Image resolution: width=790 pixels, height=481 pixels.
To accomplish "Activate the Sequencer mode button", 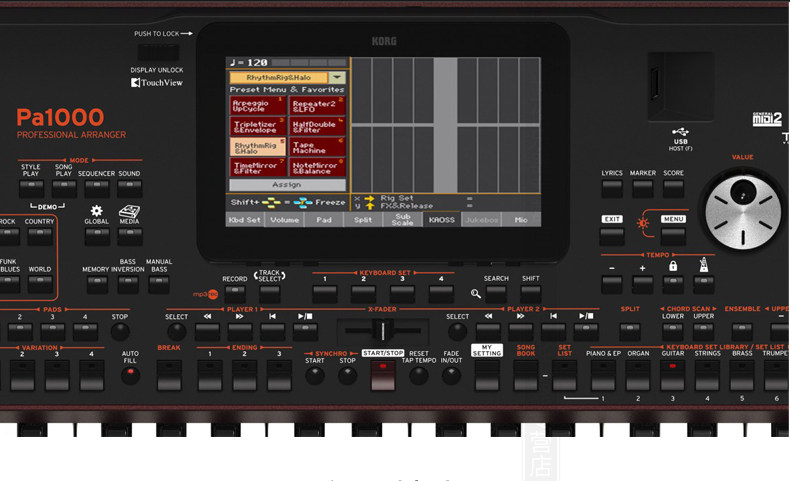I will point(97,189).
